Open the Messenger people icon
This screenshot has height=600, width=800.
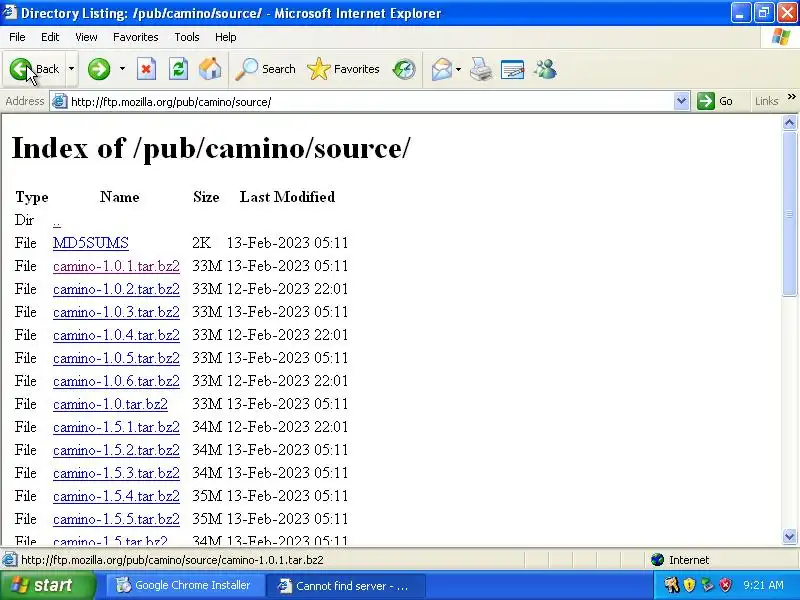click(x=545, y=69)
